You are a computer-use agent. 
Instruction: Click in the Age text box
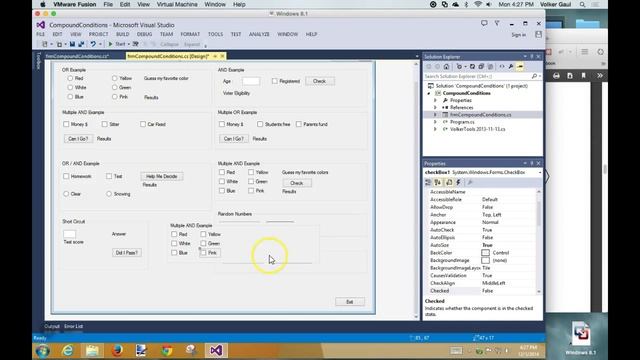[251, 81]
